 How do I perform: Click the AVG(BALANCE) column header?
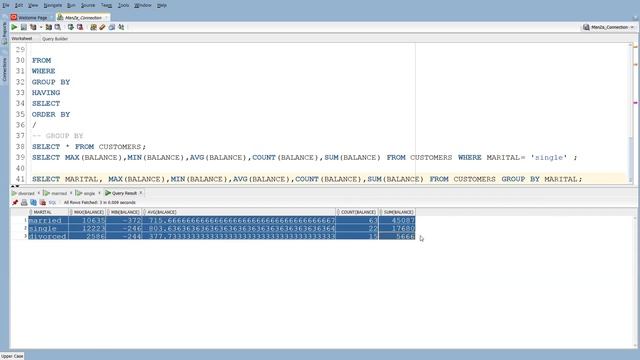coord(239,212)
